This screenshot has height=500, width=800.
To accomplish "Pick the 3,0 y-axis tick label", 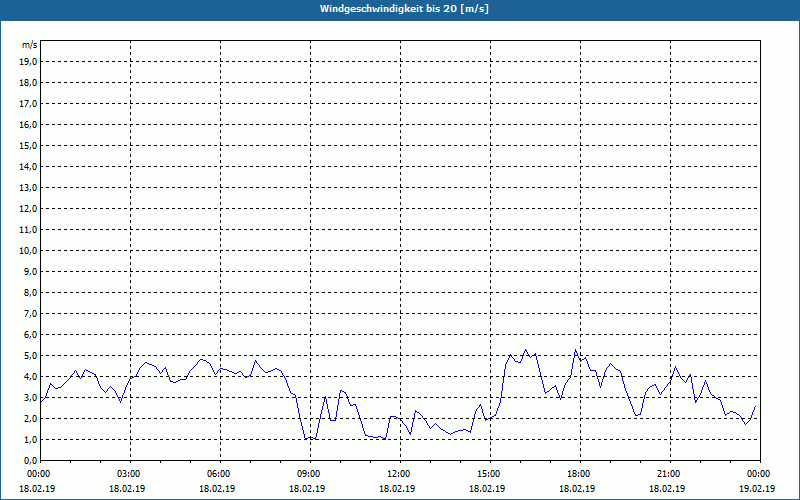I will (30, 397).
